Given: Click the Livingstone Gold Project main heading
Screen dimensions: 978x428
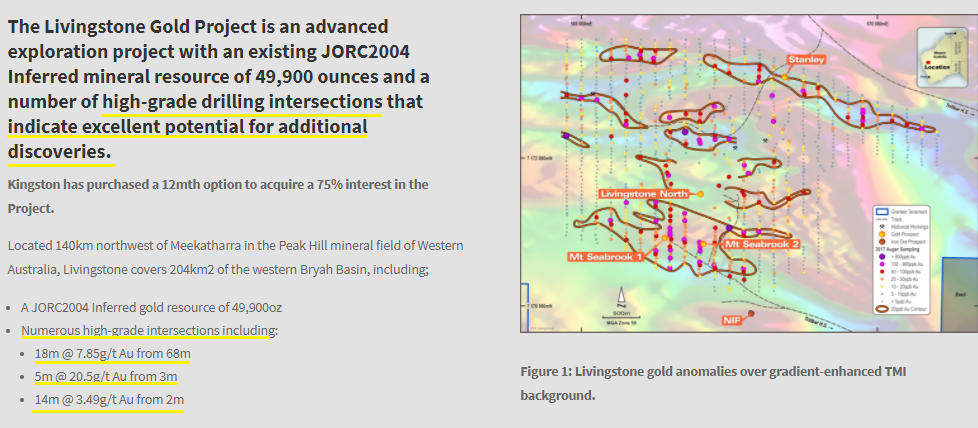Looking at the screenshot, I should point(219,89).
